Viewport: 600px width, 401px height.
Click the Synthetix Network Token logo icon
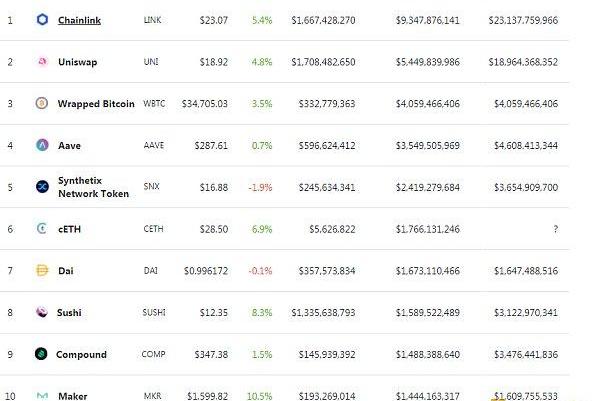coord(42,187)
